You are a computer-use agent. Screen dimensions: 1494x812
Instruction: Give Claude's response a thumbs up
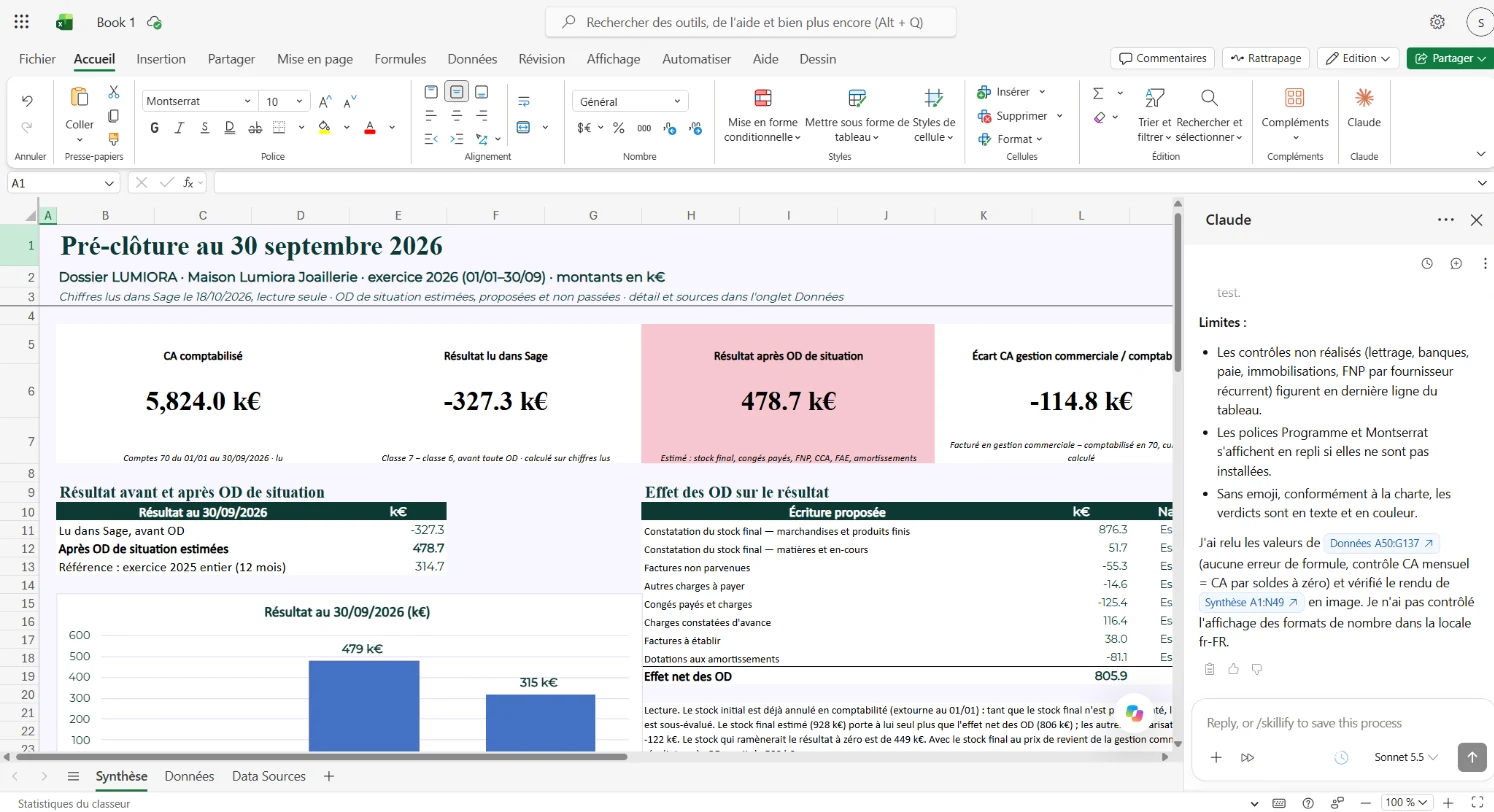[1233, 669]
